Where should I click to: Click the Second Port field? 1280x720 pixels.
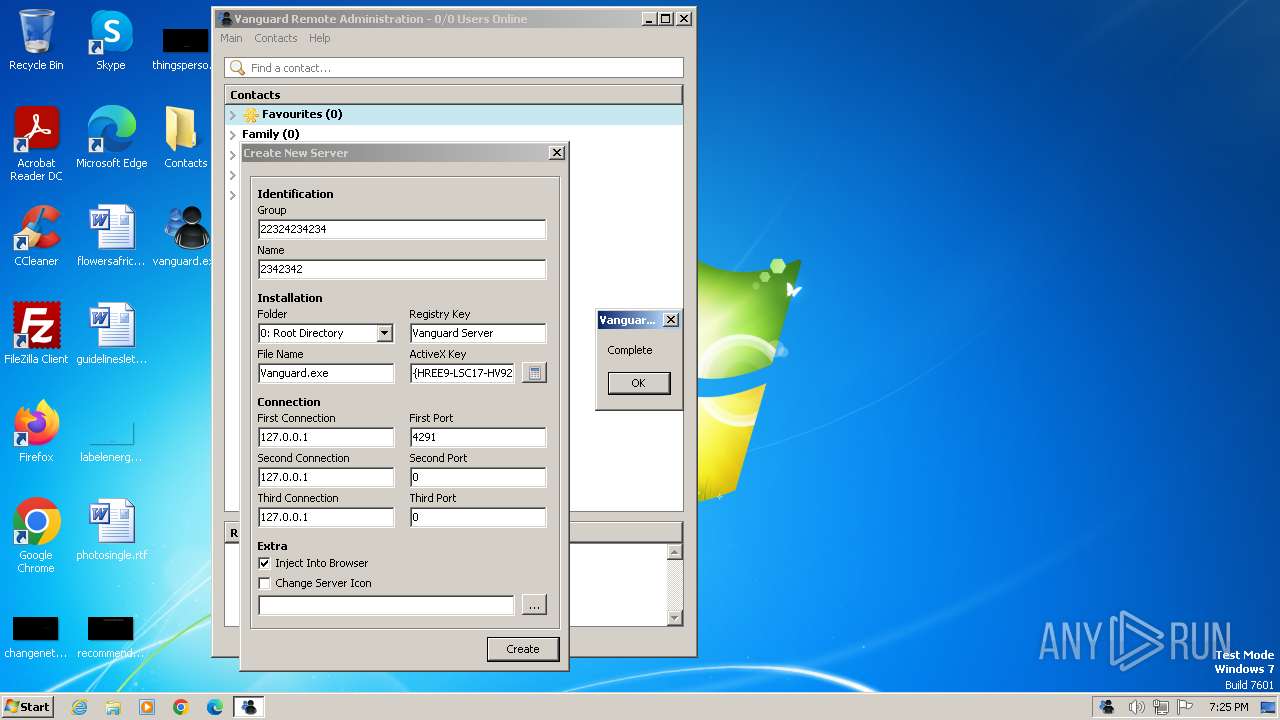tap(478, 477)
